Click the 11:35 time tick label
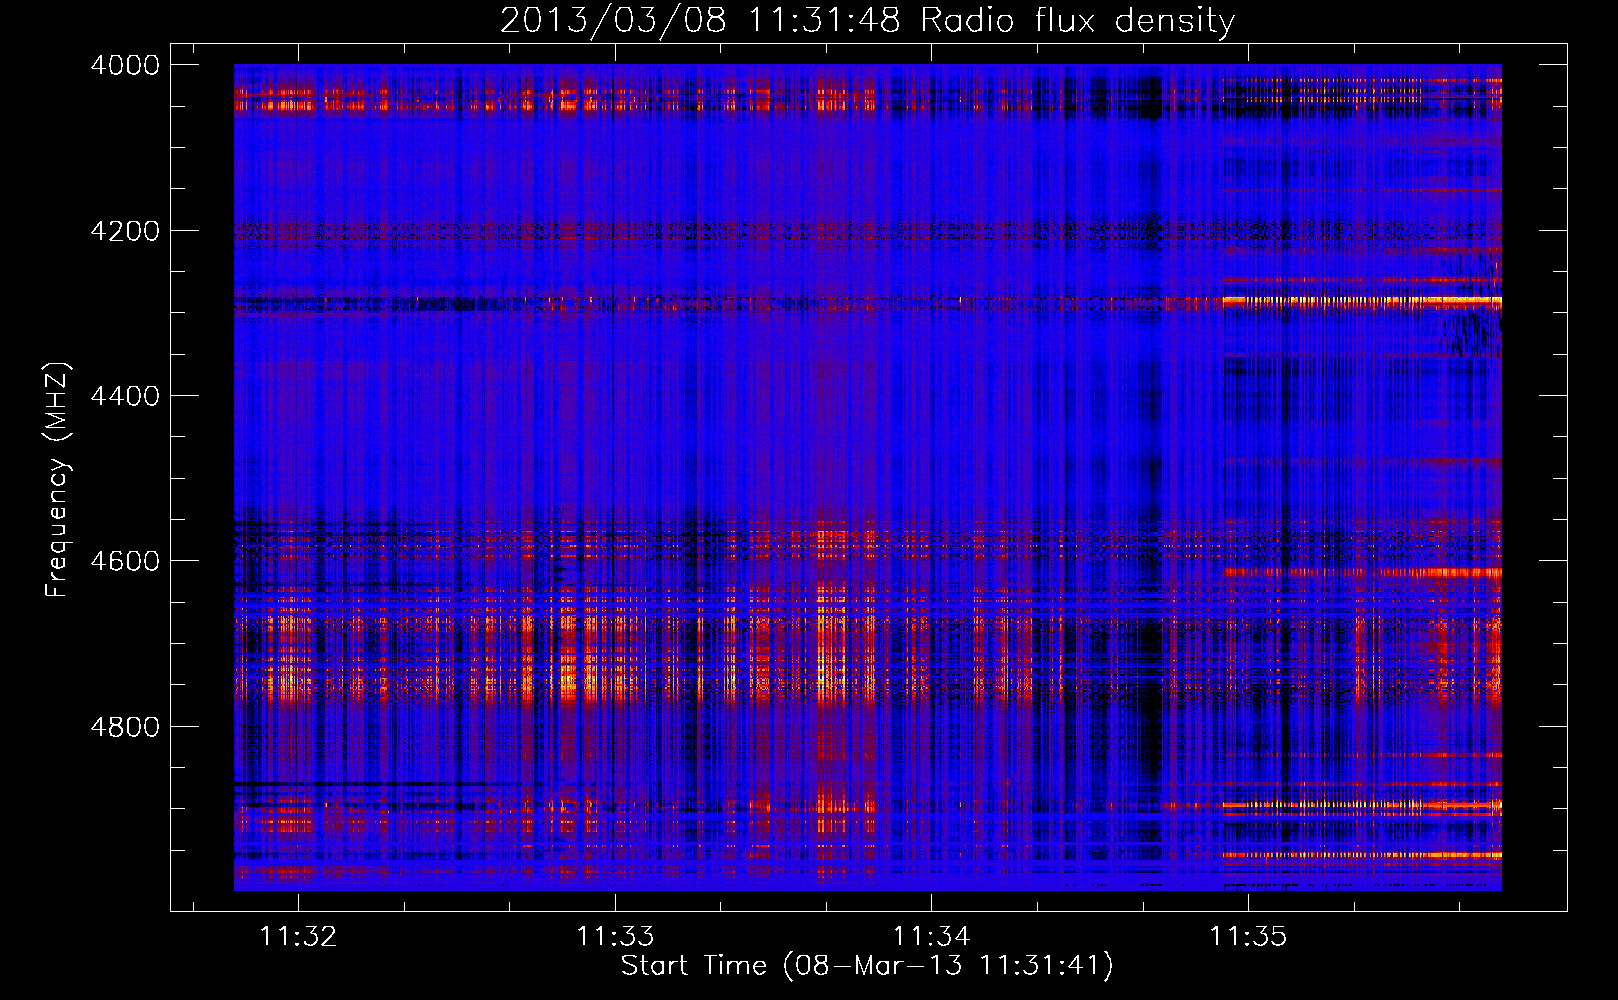1618x1000 pixels. pyautogui.click(x=1248, y=936)
